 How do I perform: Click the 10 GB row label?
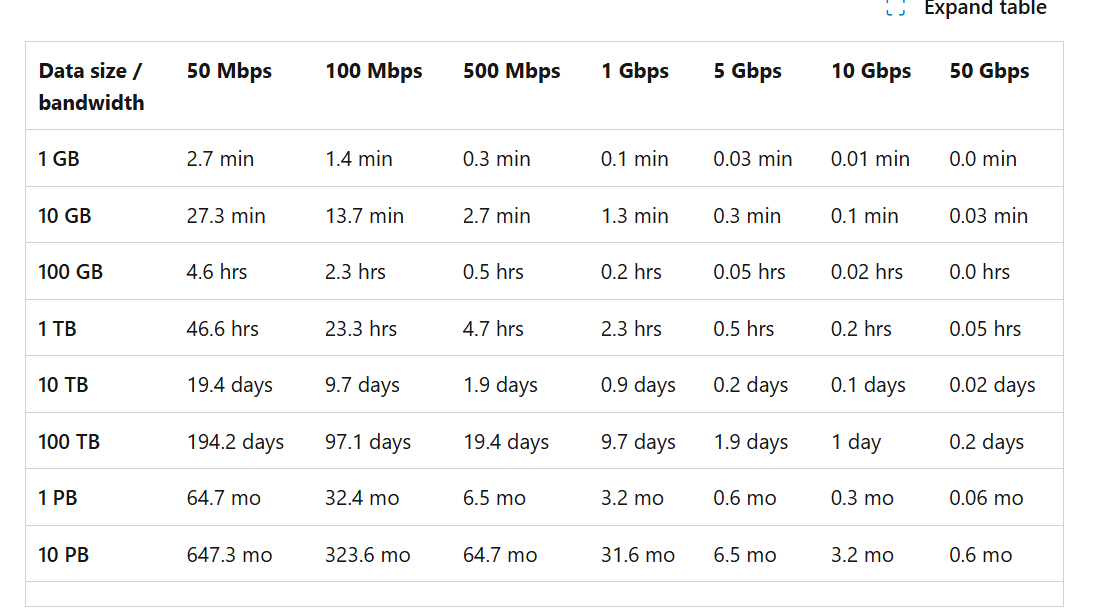coord(65,216)
